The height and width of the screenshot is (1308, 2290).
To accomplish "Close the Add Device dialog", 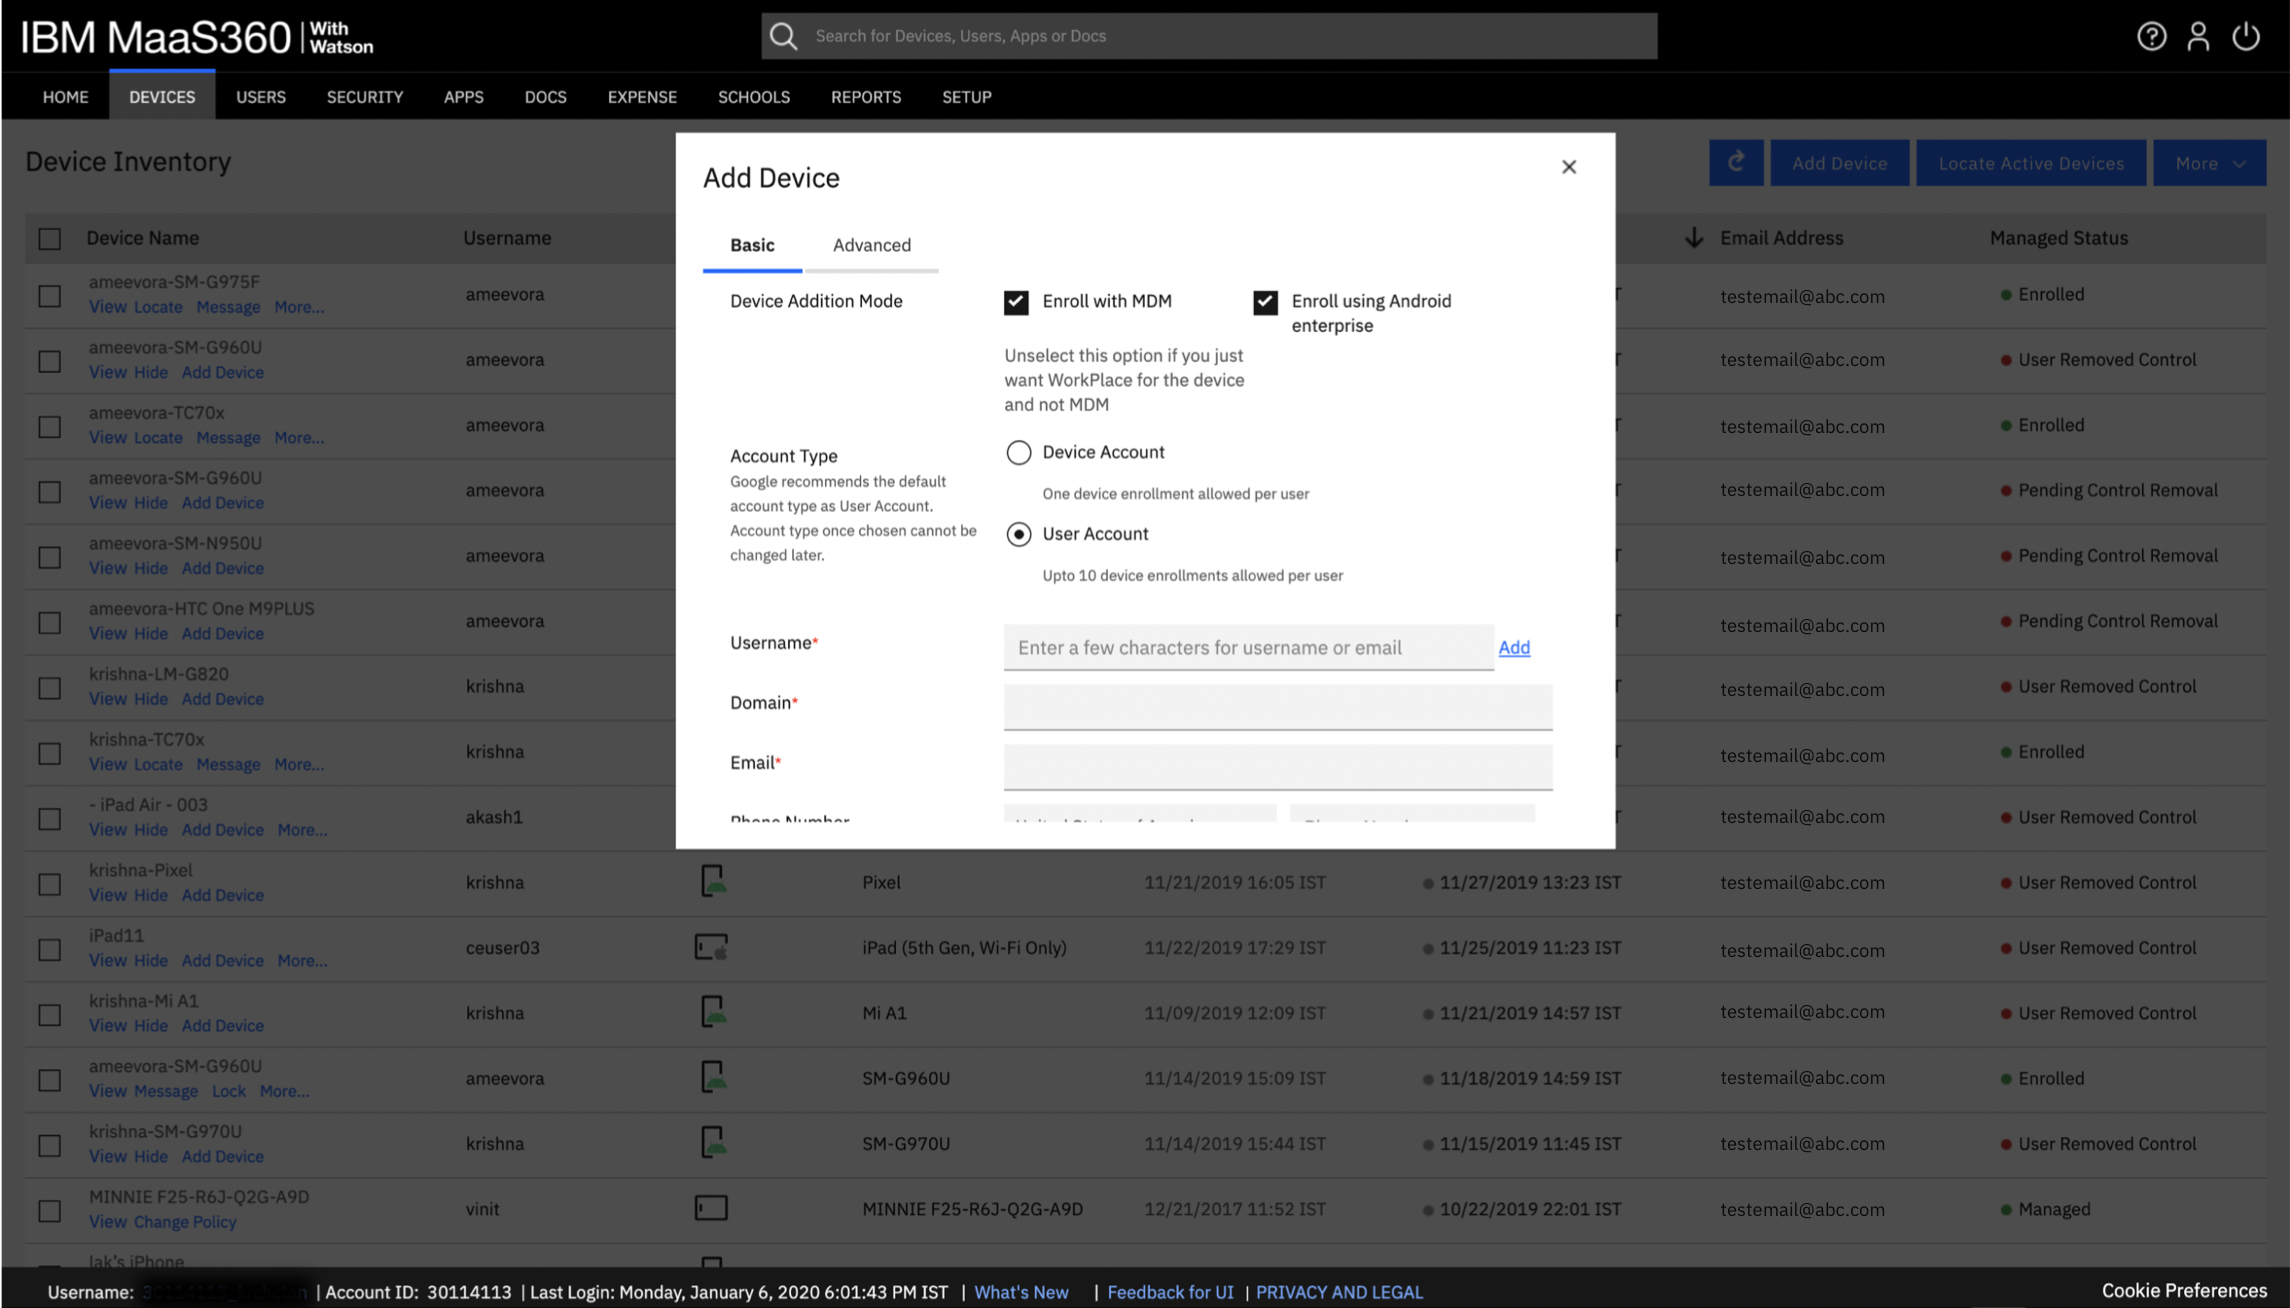I will (x=1569, y=167).
